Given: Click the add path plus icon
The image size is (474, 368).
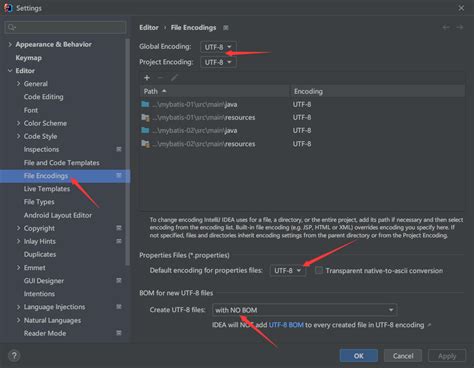Looking at the screenshot, I should click(x=147, y=78).
